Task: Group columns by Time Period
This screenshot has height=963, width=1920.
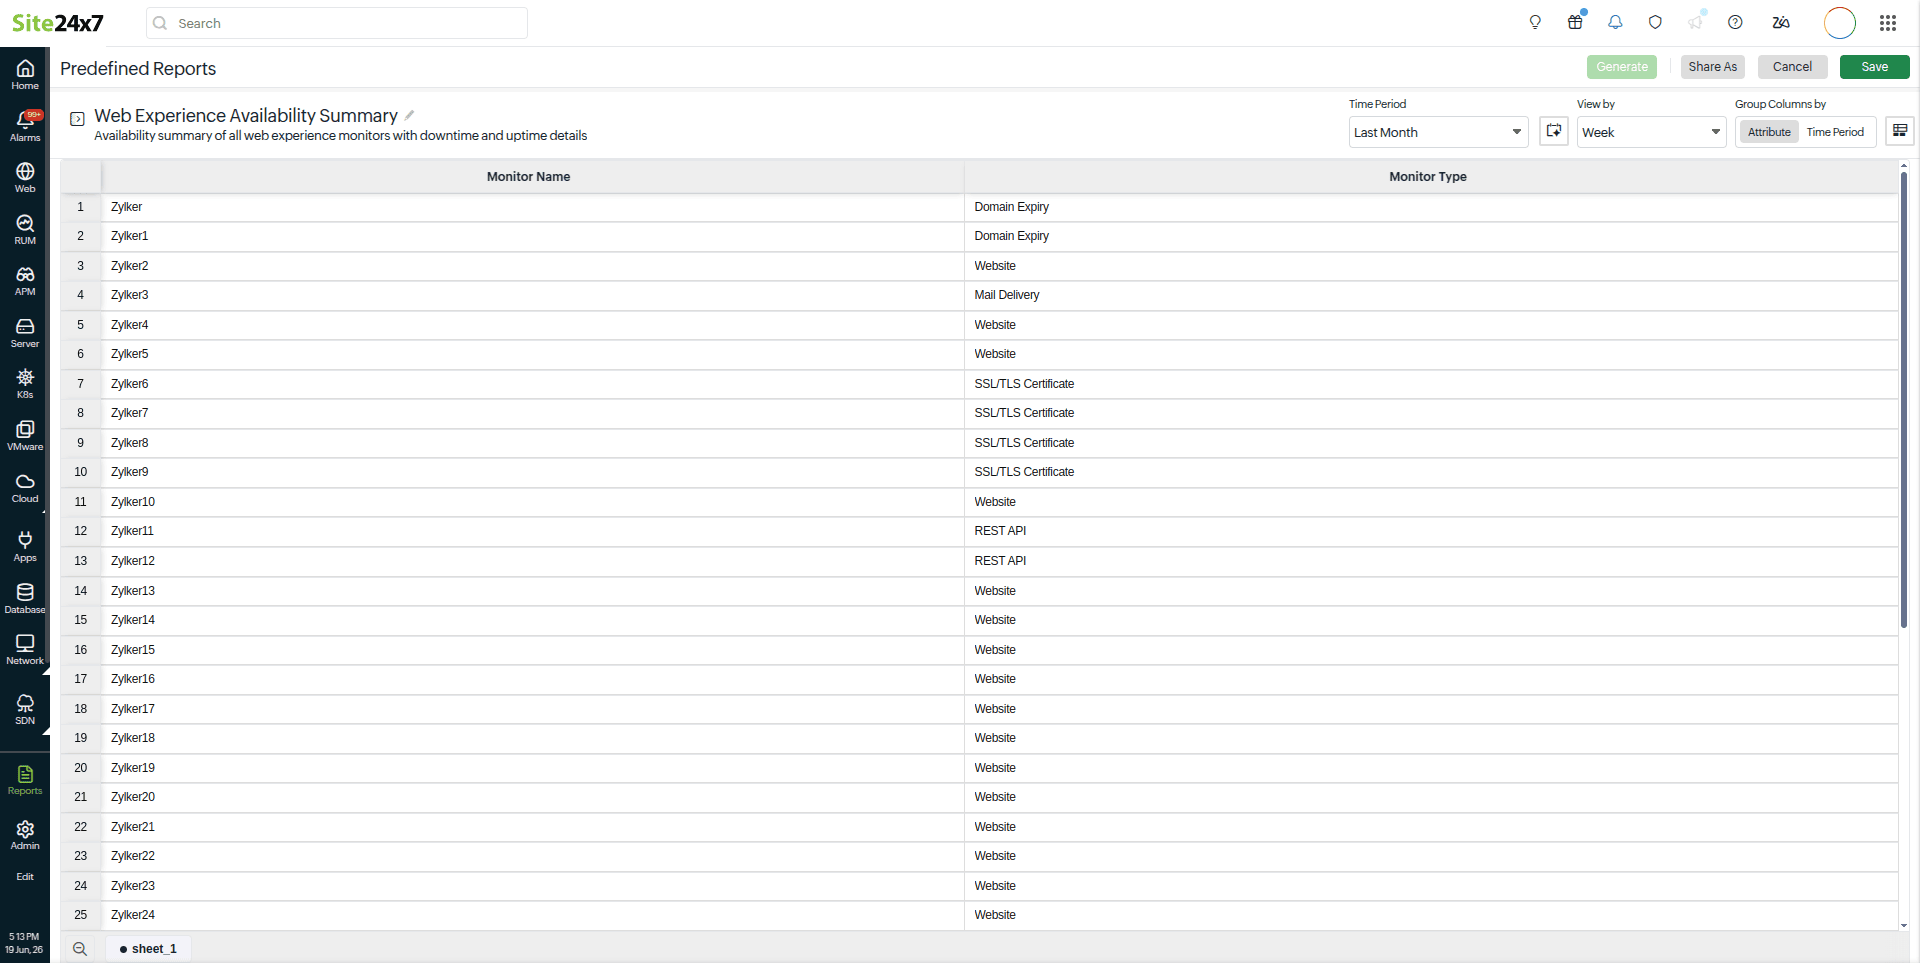Action: click(x=1835, y=132)
